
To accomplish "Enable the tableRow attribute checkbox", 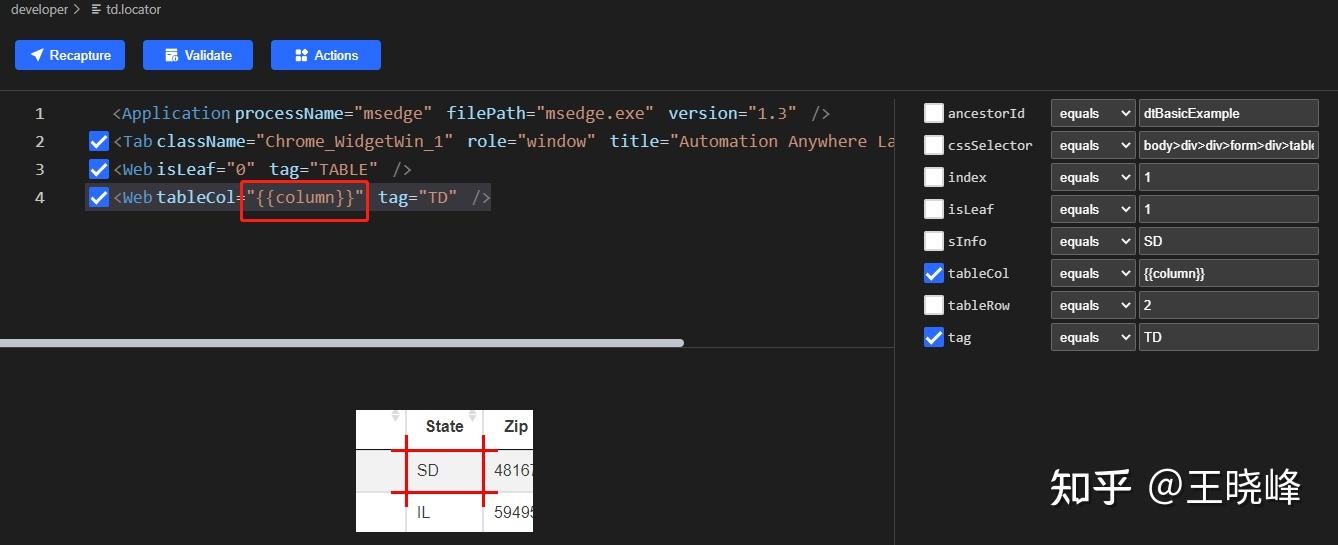I will click(x=934, y=305).
